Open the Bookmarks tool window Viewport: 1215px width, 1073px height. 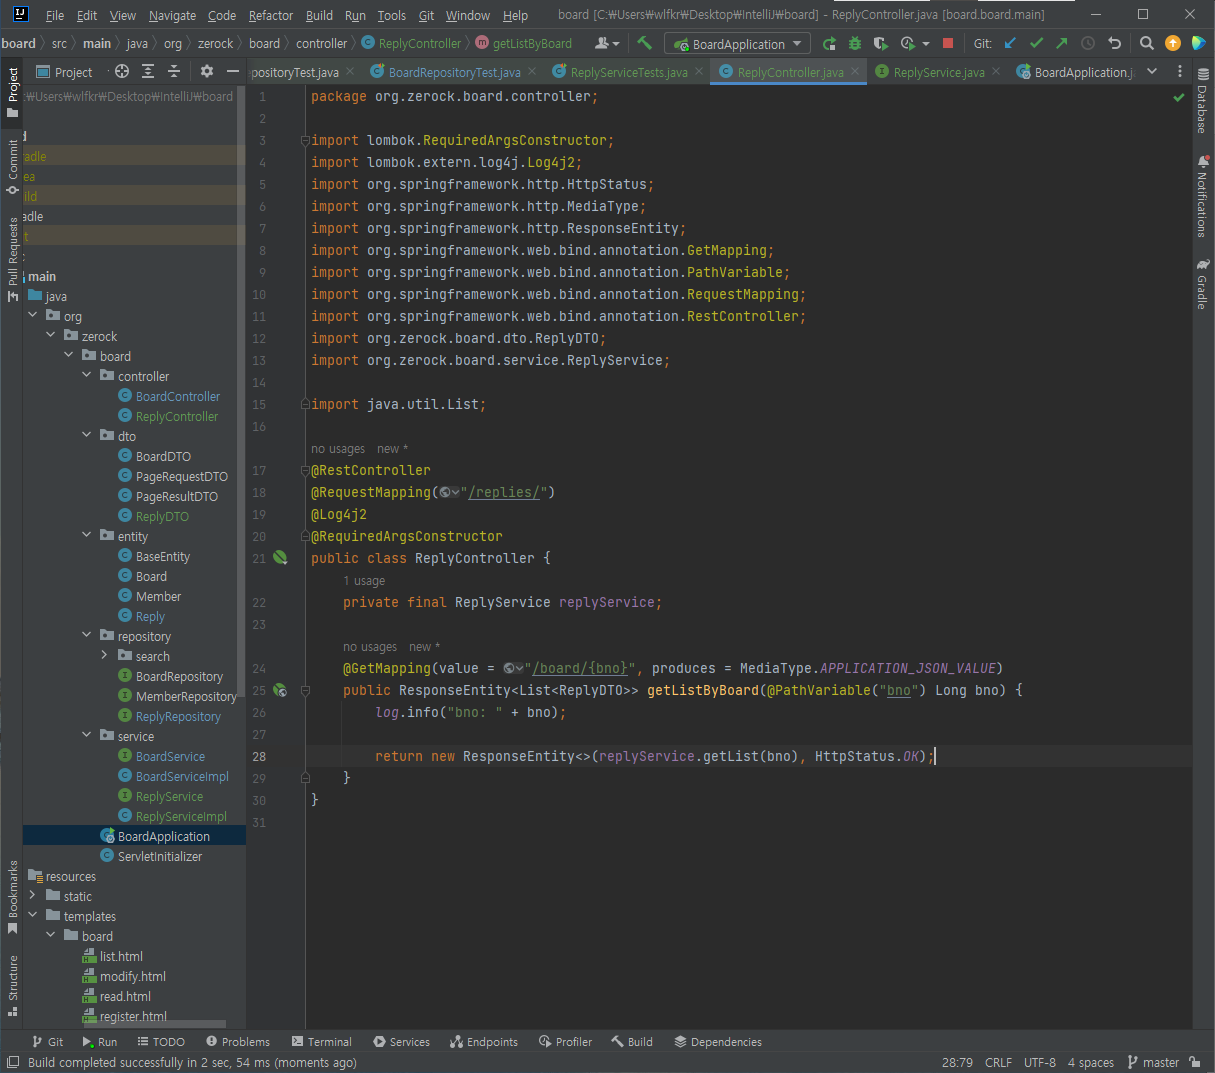[13, 897]
